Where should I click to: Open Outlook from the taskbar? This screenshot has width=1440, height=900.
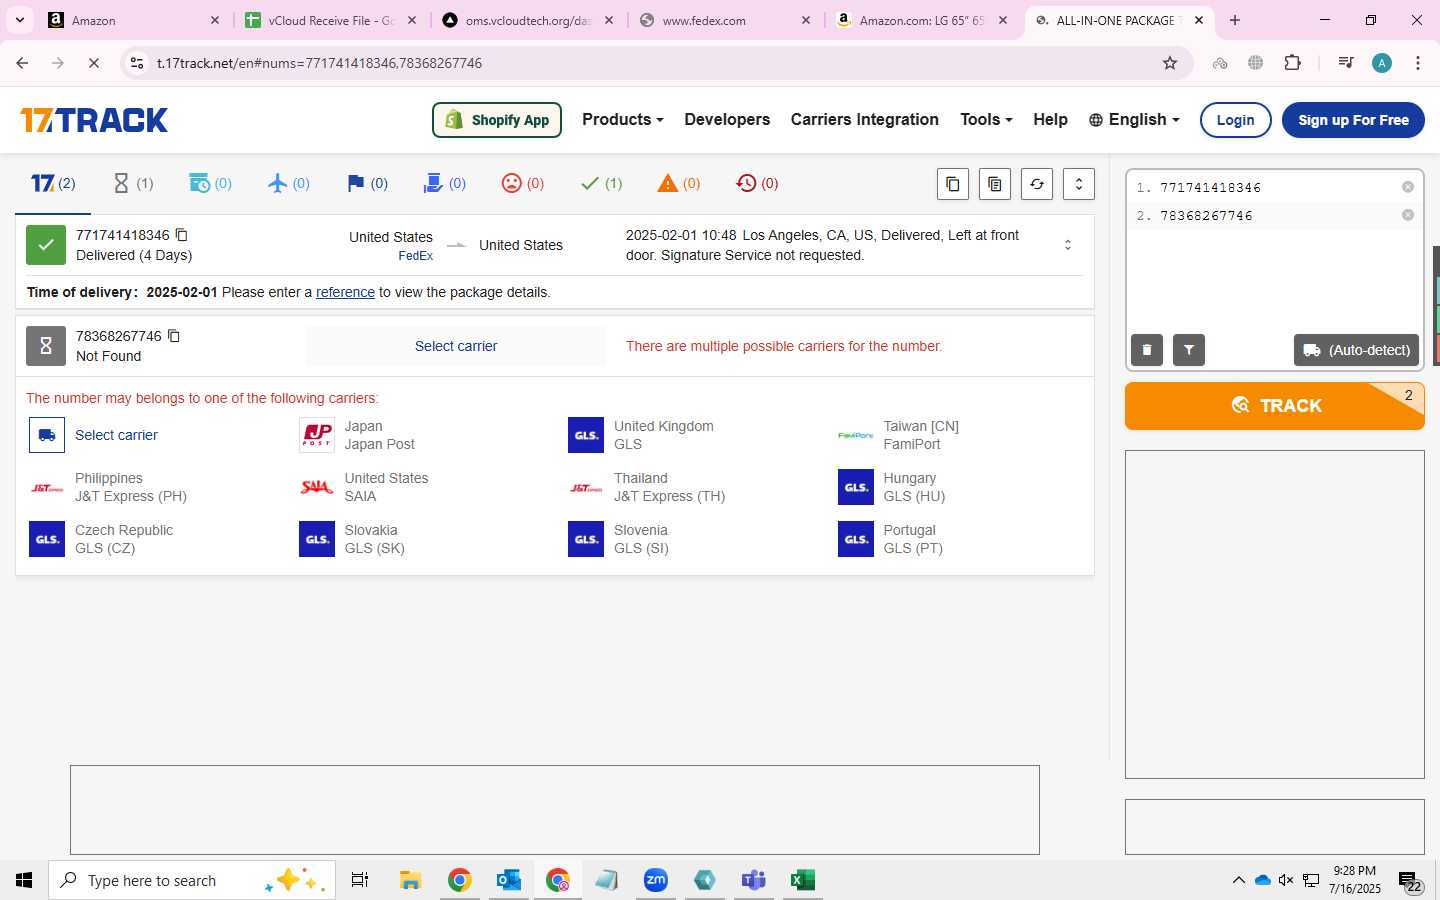(509, 880)
